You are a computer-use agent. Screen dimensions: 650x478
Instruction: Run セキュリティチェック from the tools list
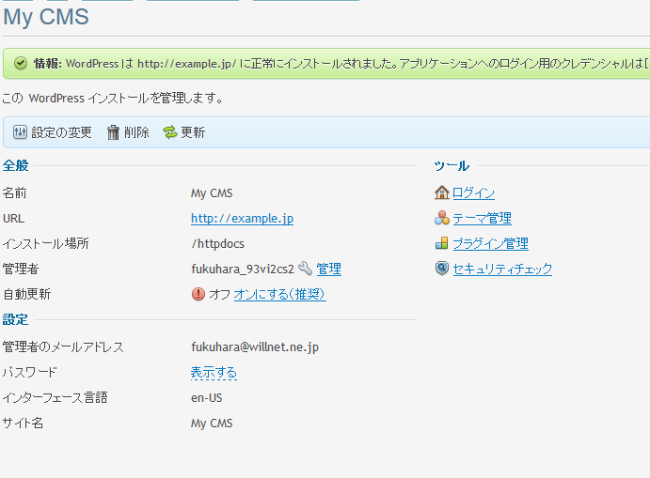502,269
